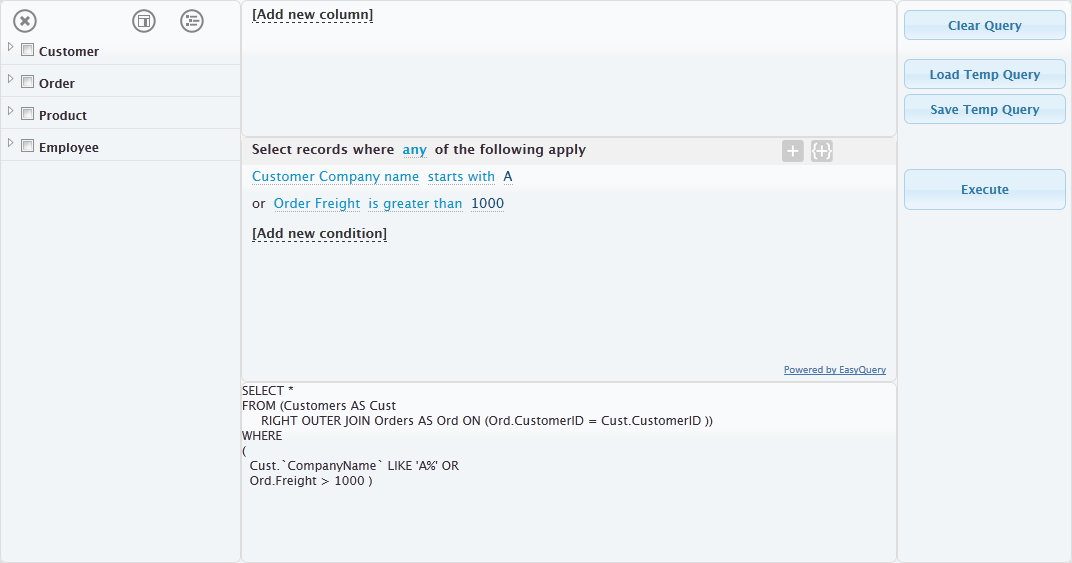Click the plus add-condition icon
The width and height of the screenshot is (1072, 563).
pos(792,151)
